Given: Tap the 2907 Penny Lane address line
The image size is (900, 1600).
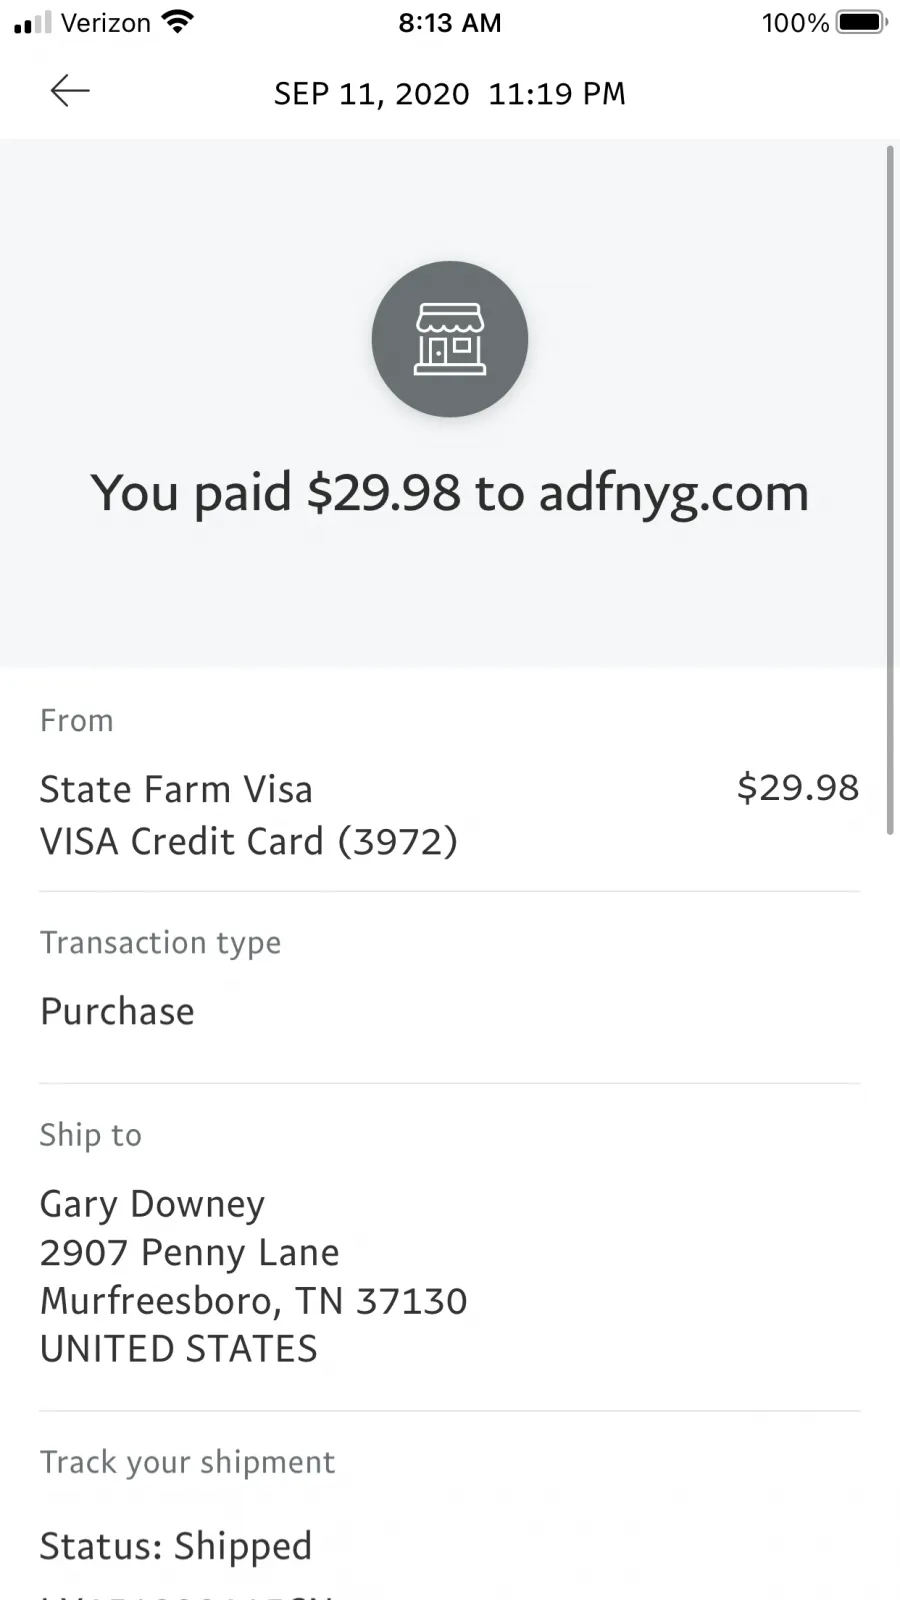Looking at the screenshot, I should click(x=190, y=1252).
